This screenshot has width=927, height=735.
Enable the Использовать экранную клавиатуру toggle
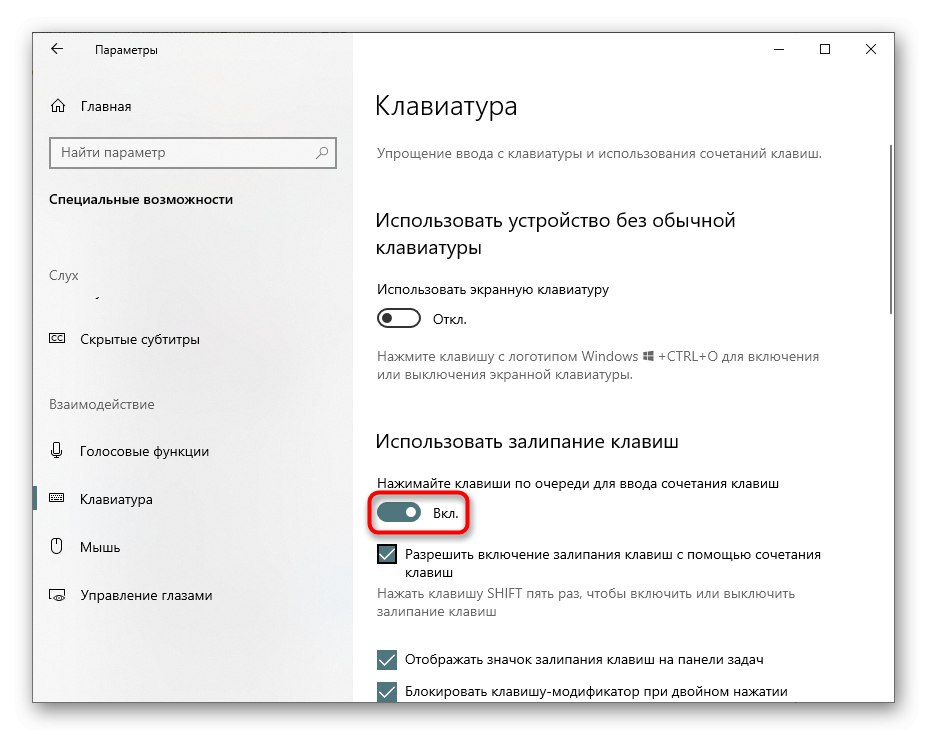tap(398, 317)
